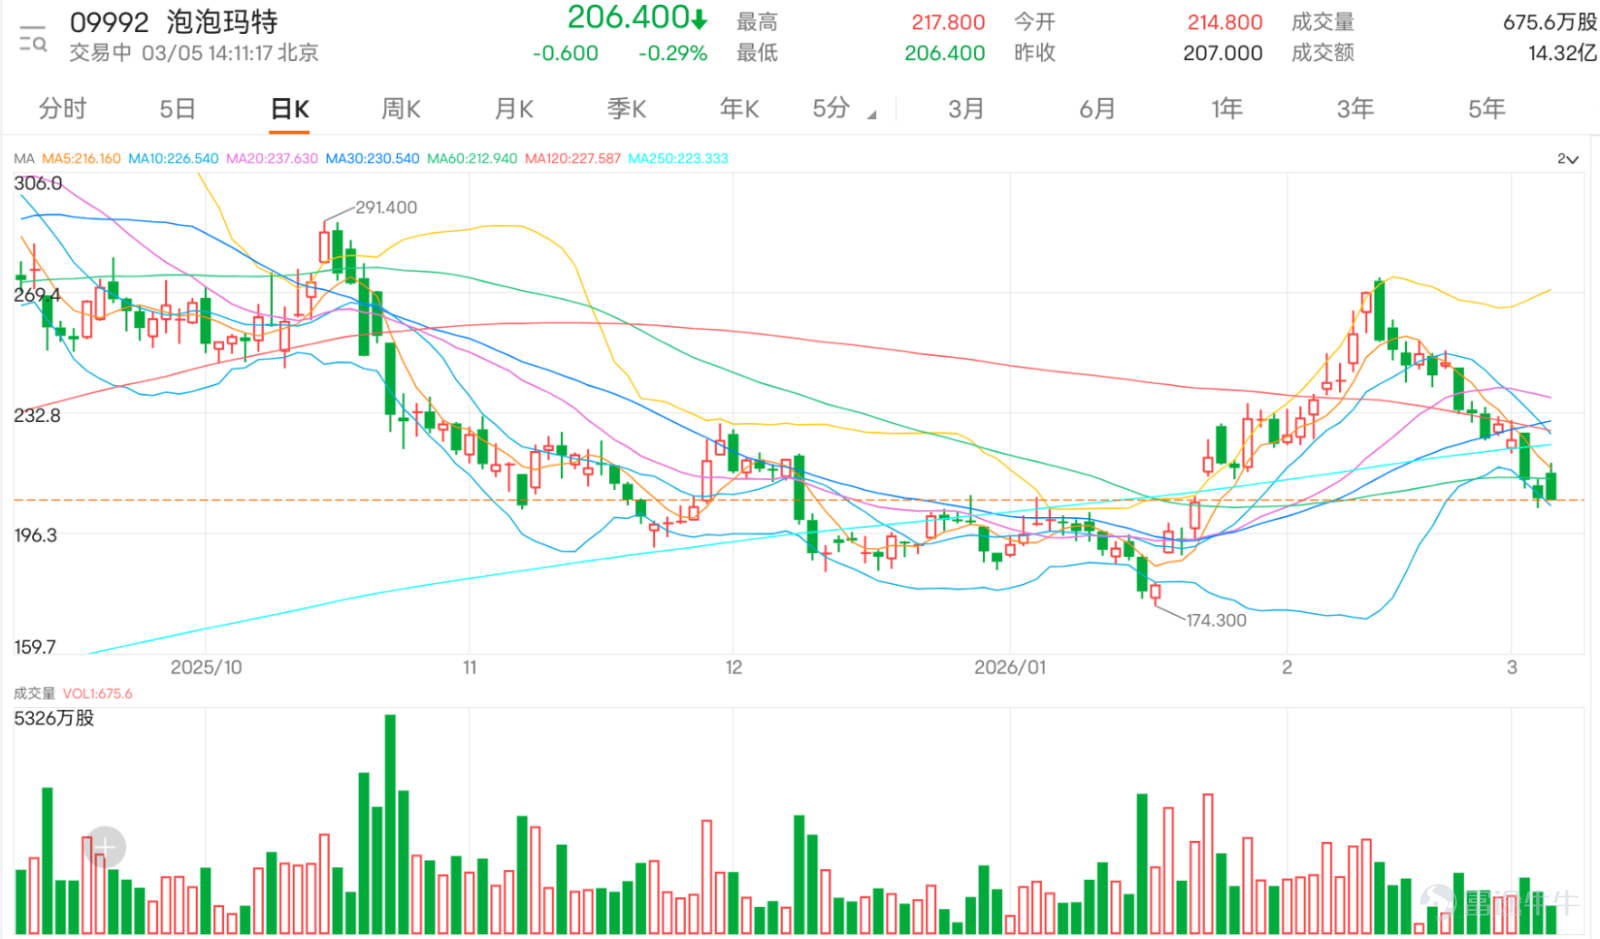Click the 2026/01 date axis label

click(x=1010, y=667)
